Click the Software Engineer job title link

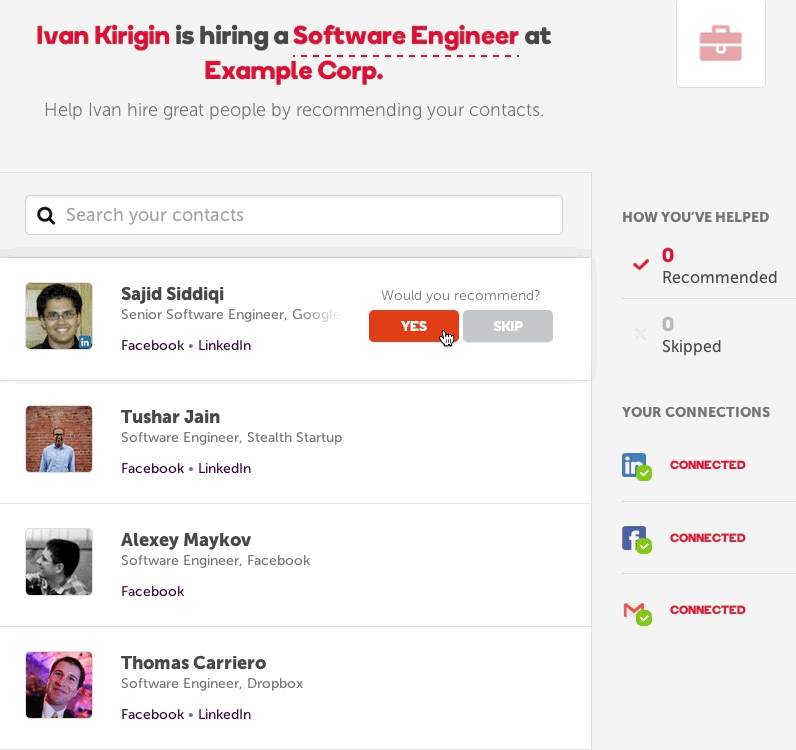click(x=406, y=37)
